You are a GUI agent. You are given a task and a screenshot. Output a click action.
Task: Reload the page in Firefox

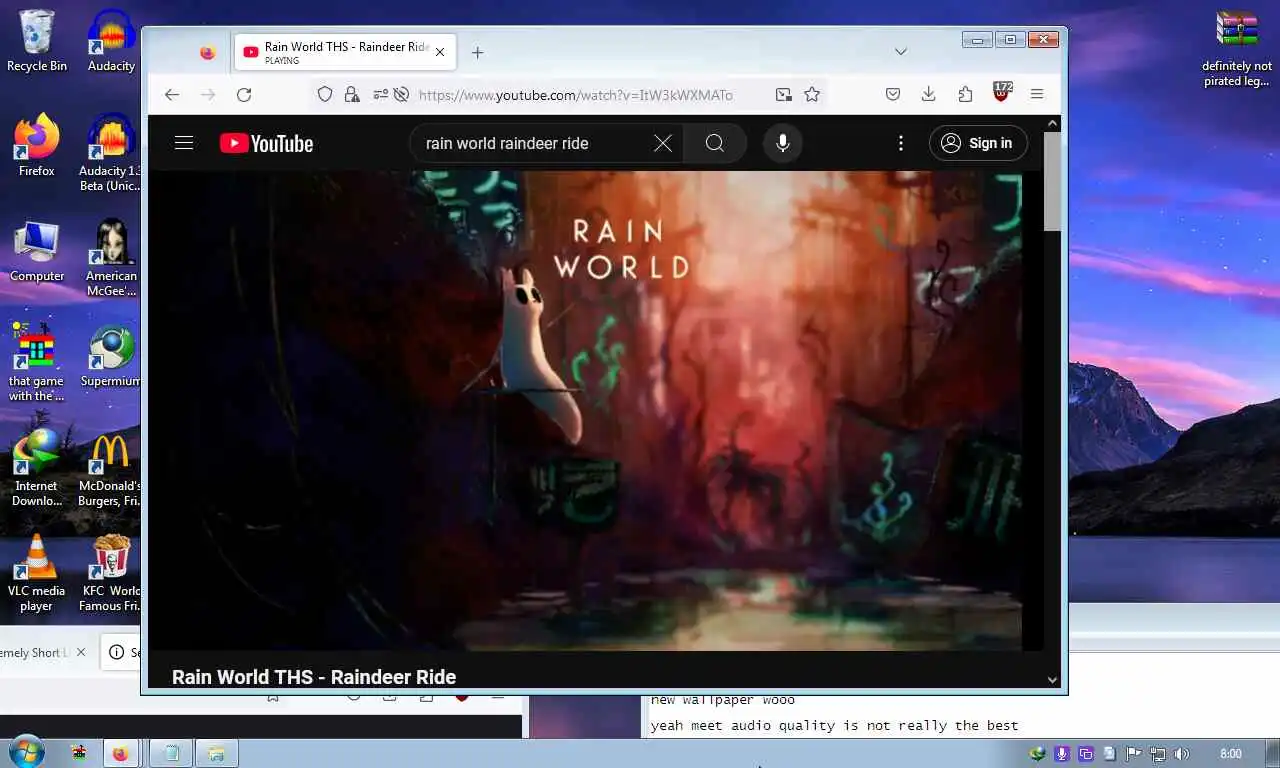[244, 94]
